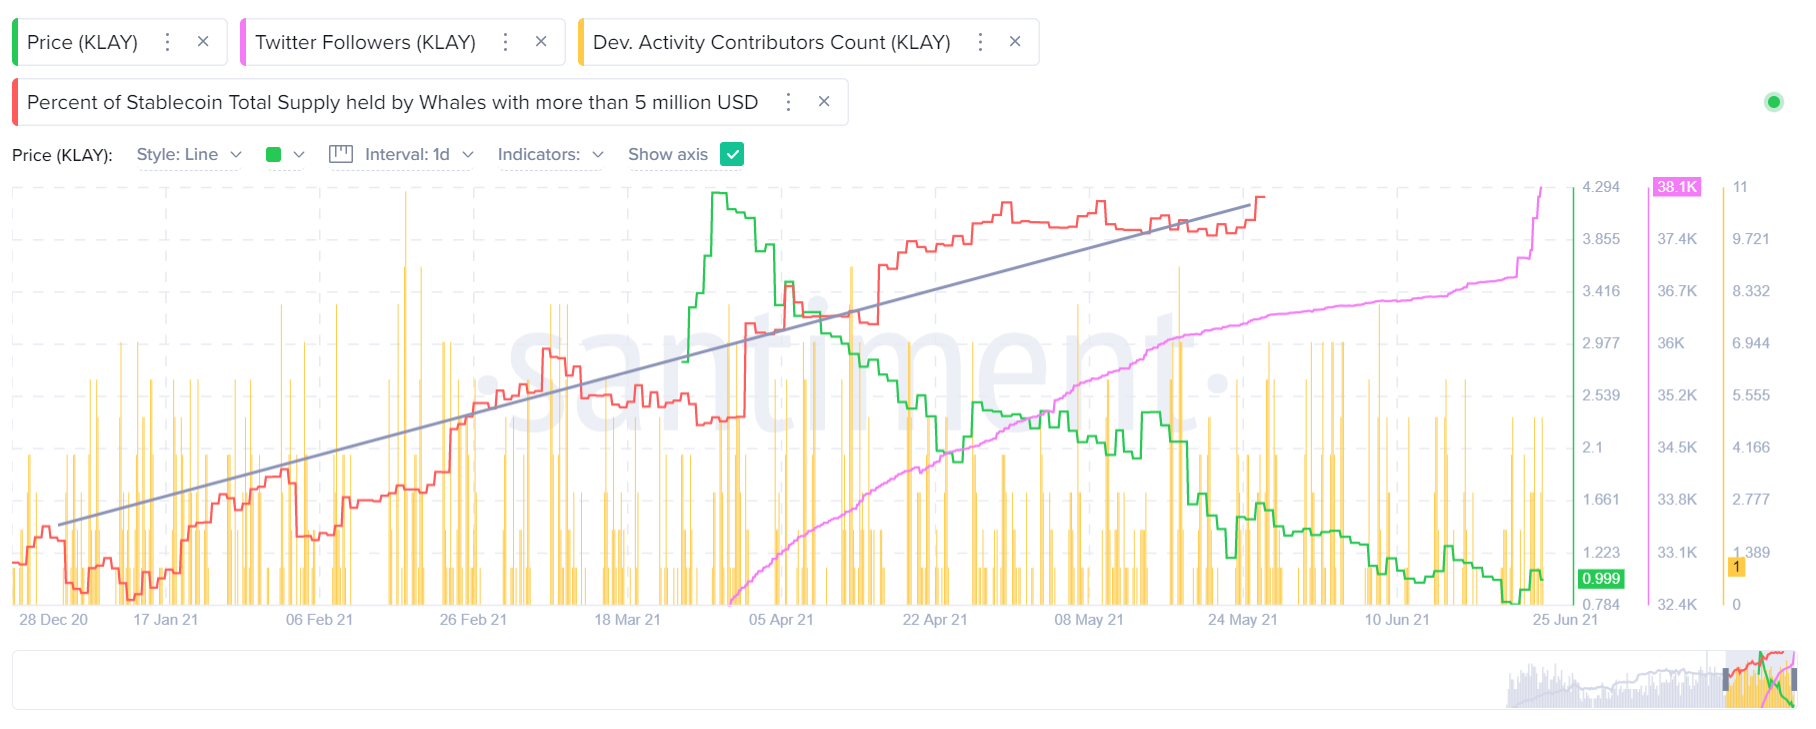Viewport: 1816px width, 729px height.
Task: Remove the Twitter Followers (KLAY) metric
Action: click(541, 42)
